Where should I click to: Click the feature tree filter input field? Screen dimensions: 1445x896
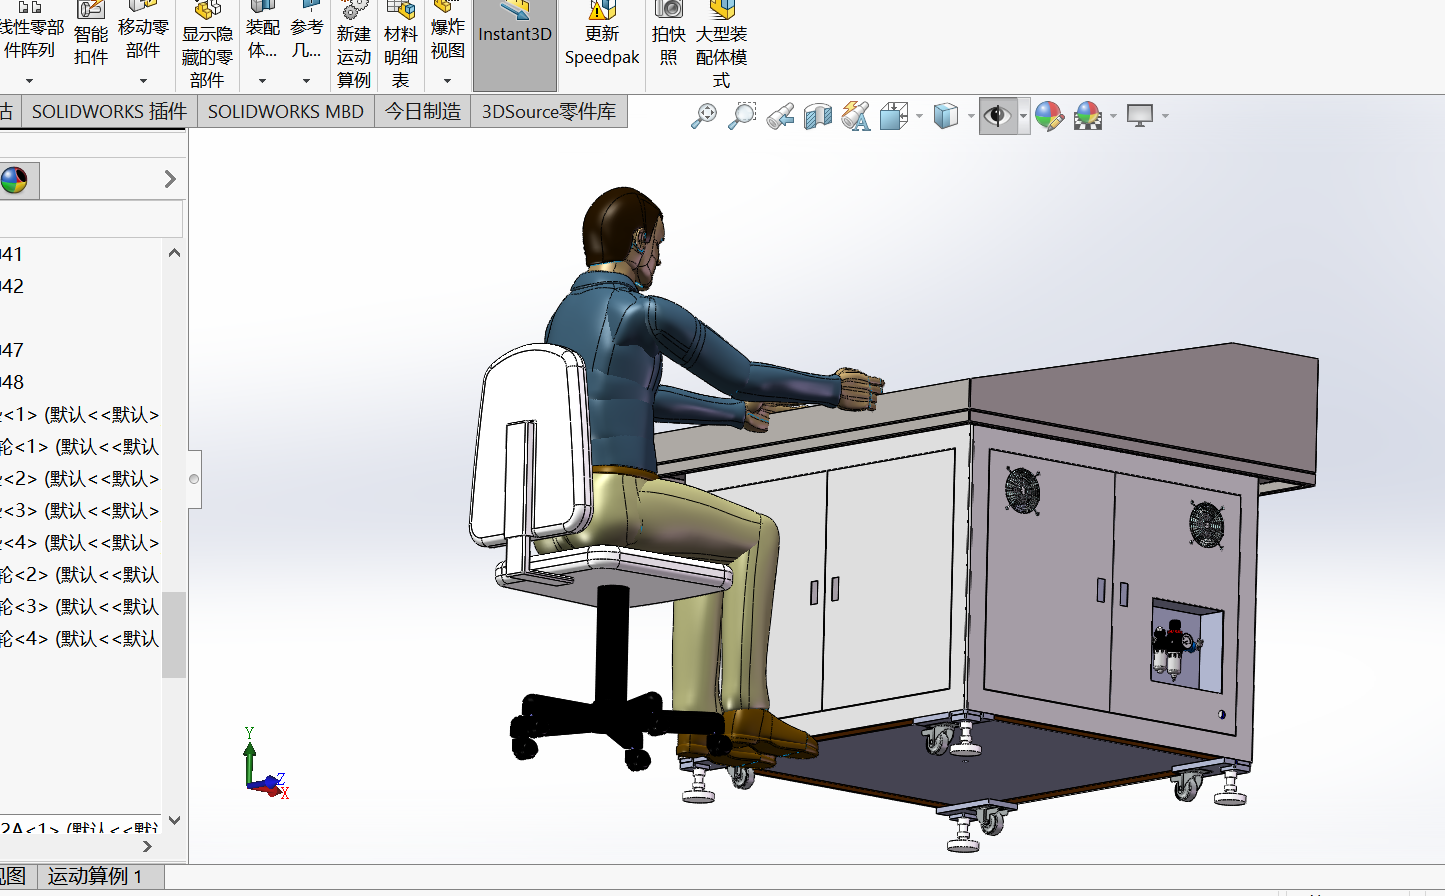[x=91, y=219]
